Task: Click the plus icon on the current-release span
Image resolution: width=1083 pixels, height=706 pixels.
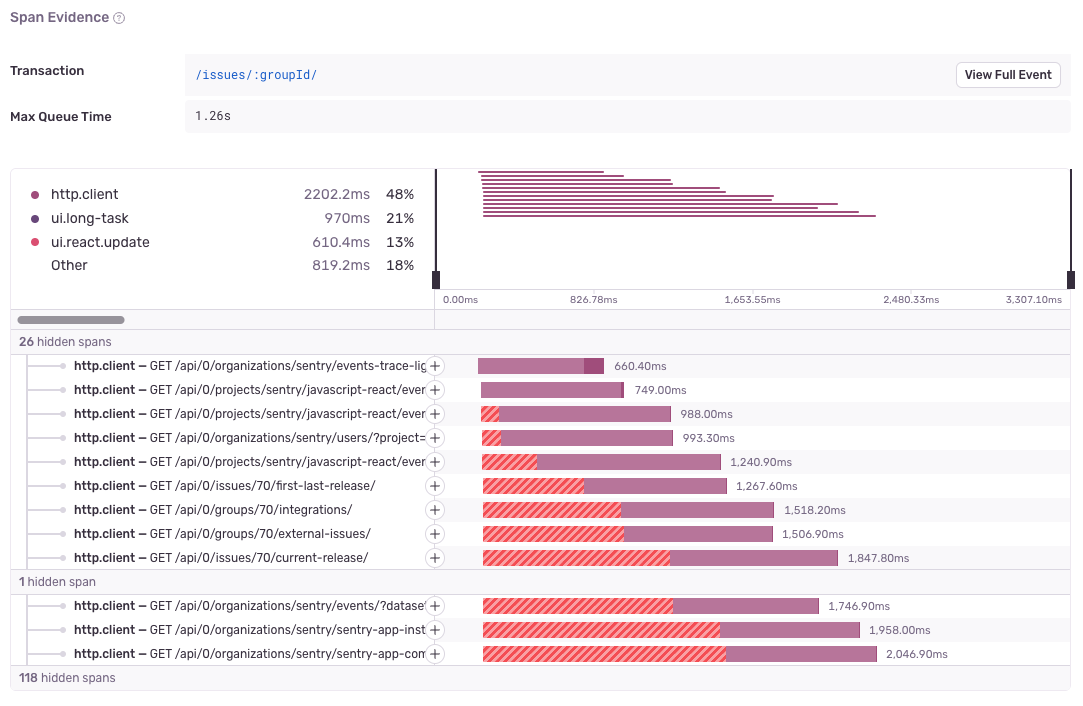Action: tap(435, 558)
